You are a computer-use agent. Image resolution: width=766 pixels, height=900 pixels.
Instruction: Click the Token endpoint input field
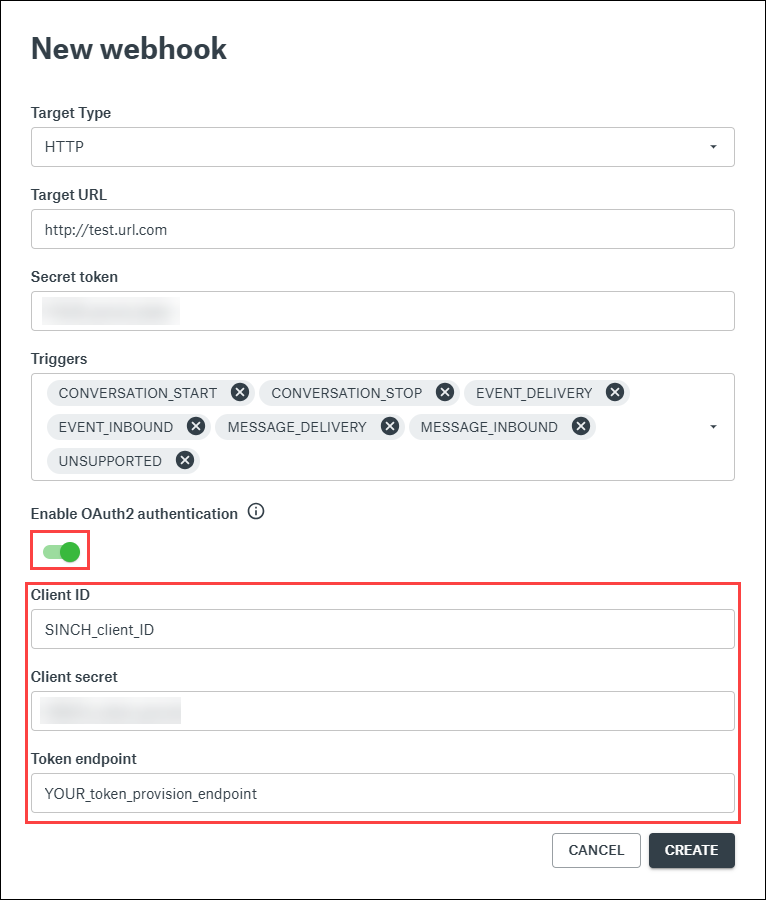tap(382, 793)
